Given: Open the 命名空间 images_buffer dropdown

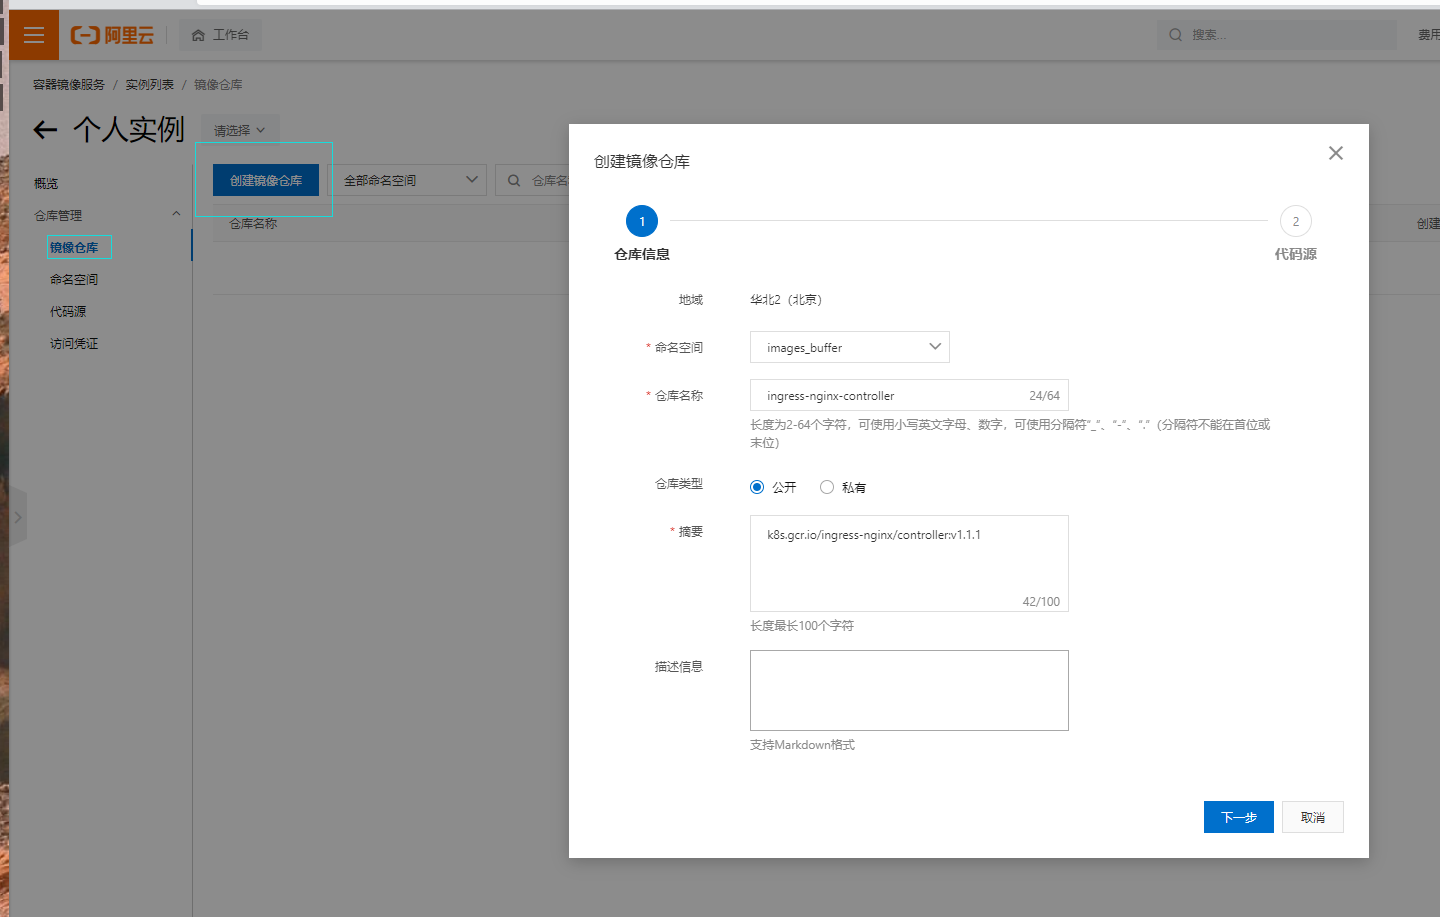Looking at the screenshot, I should pos(849,347).
